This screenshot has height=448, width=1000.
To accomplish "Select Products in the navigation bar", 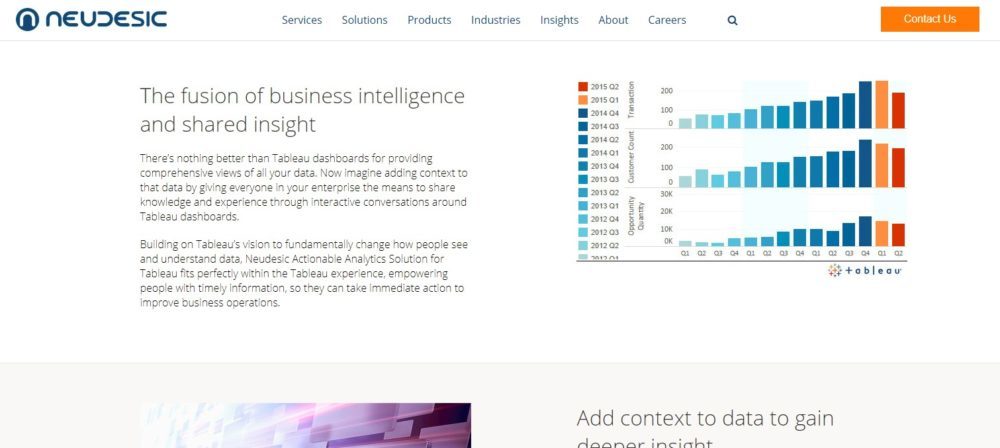I will [x=429, y=20].
